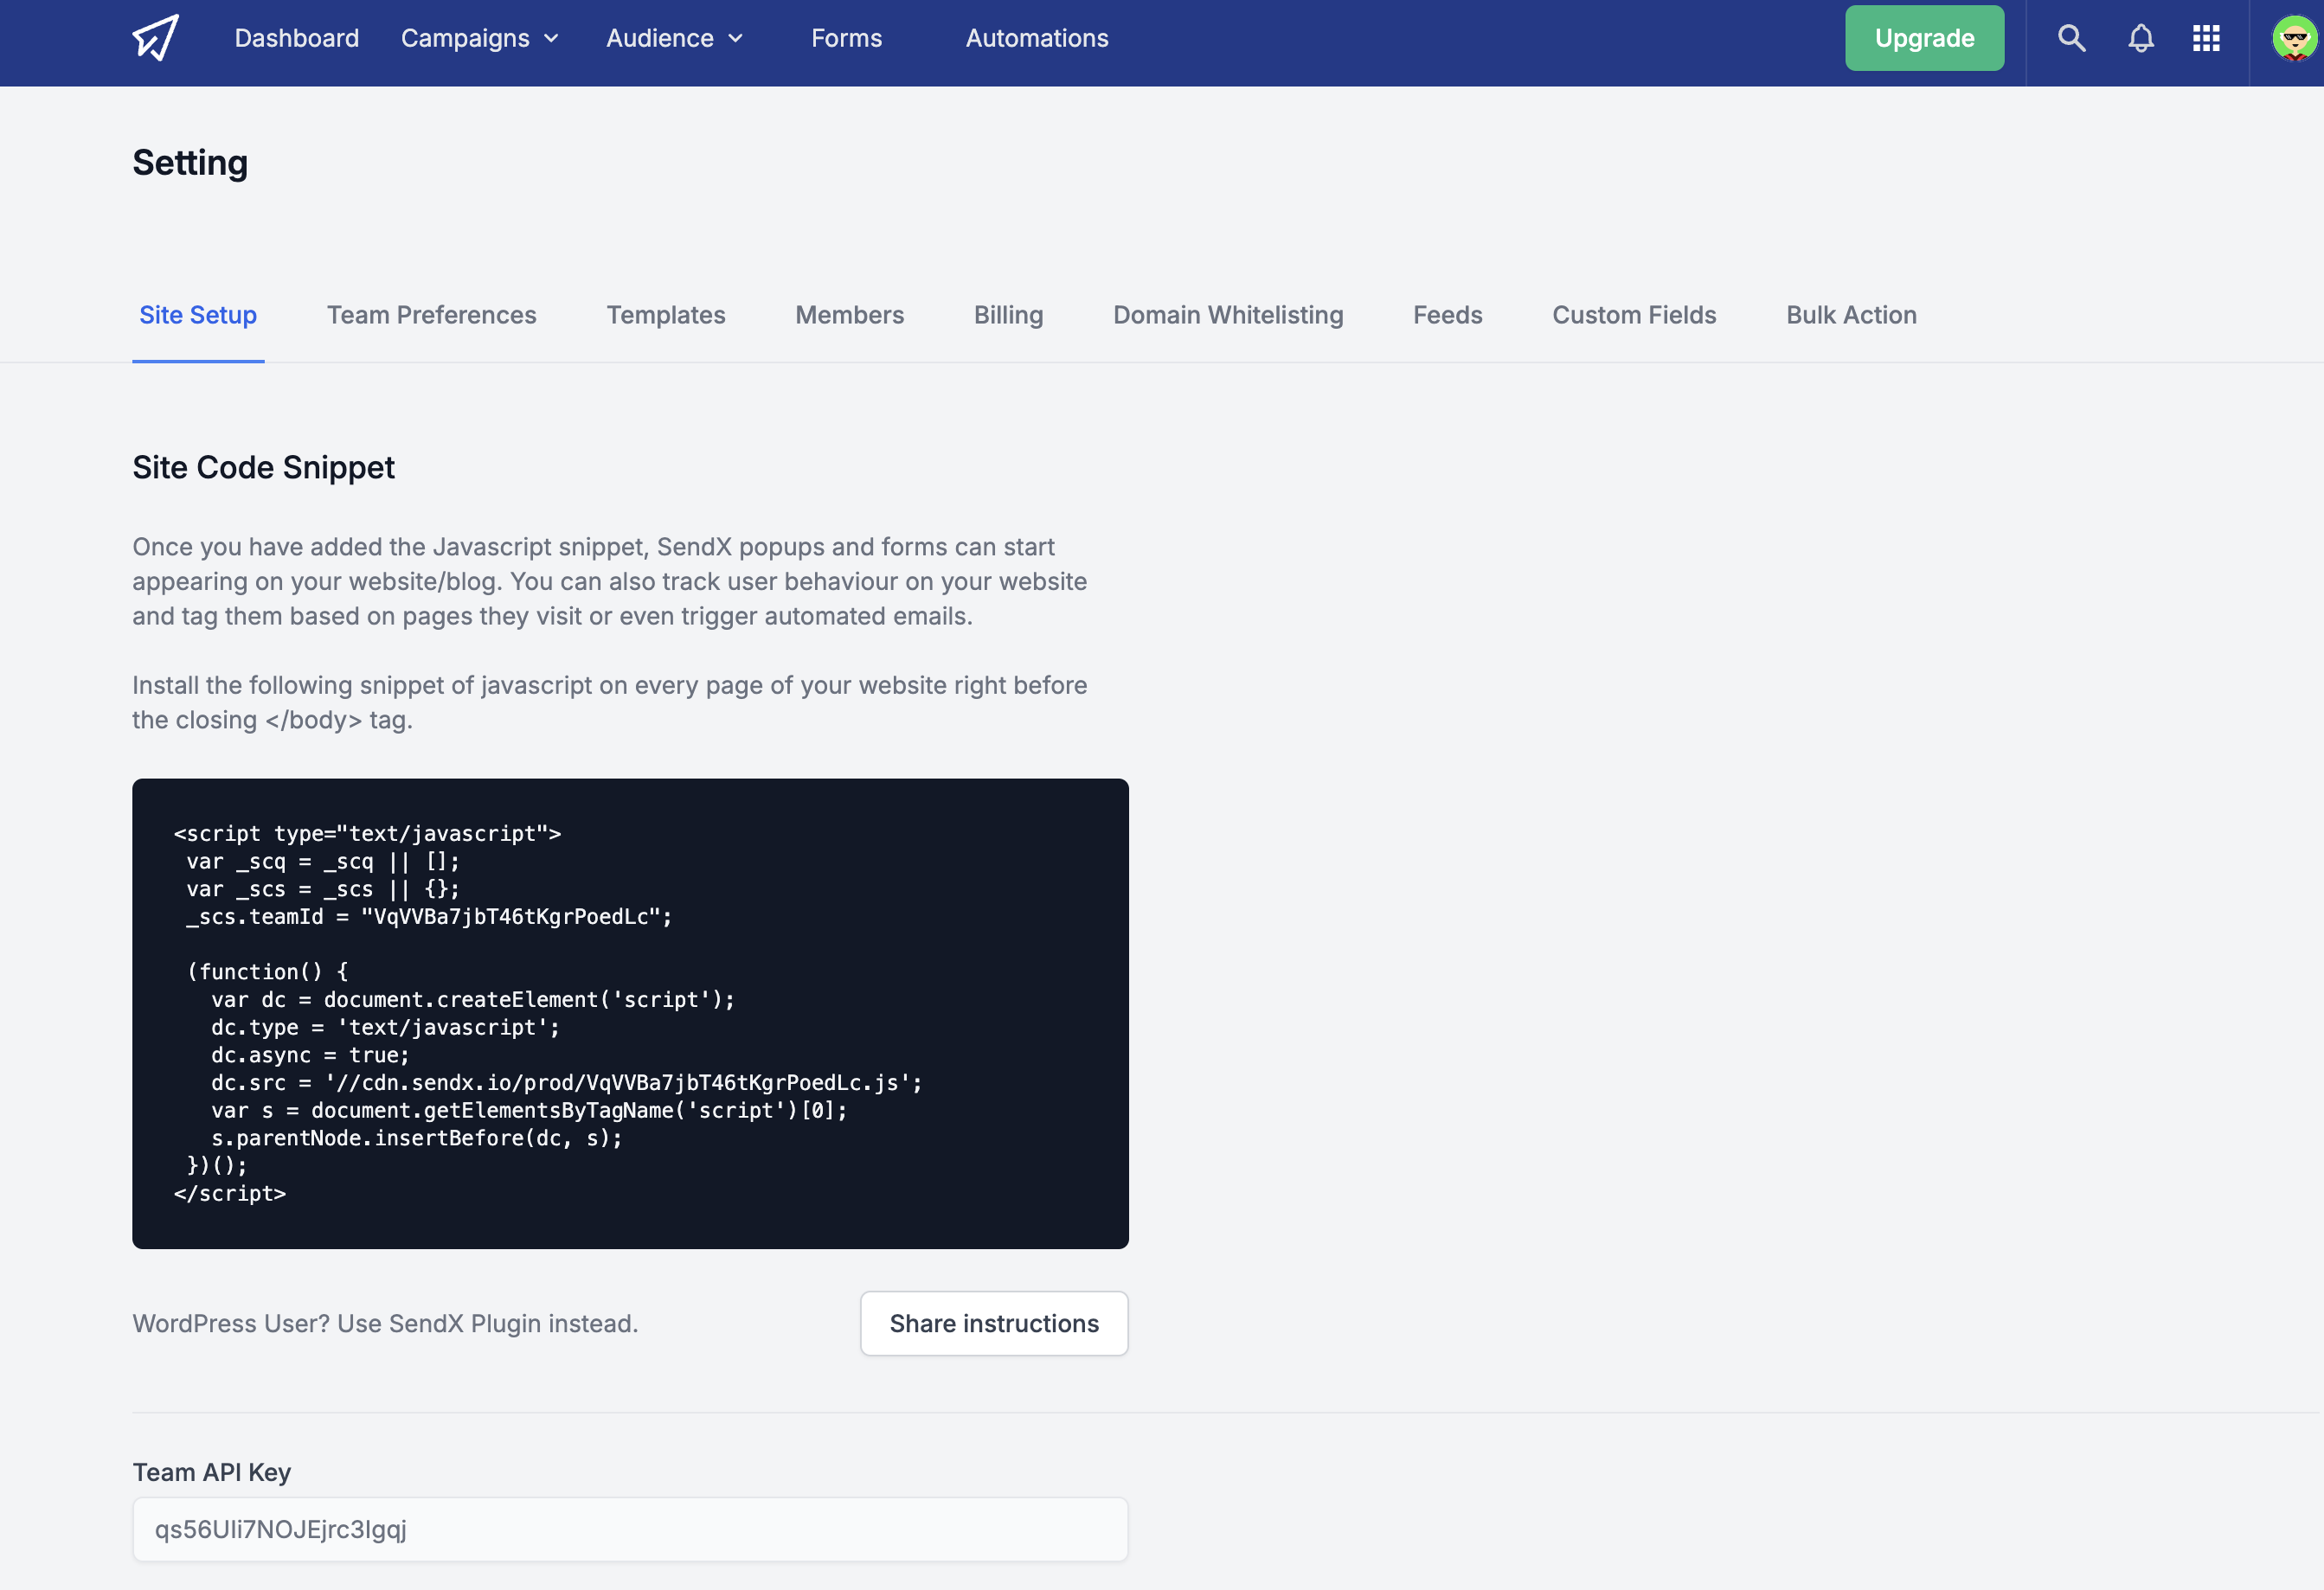Click the Team API Key label
Image resolution: width=2324 pixels, height=1590 pixels.
pos(211,1472)
